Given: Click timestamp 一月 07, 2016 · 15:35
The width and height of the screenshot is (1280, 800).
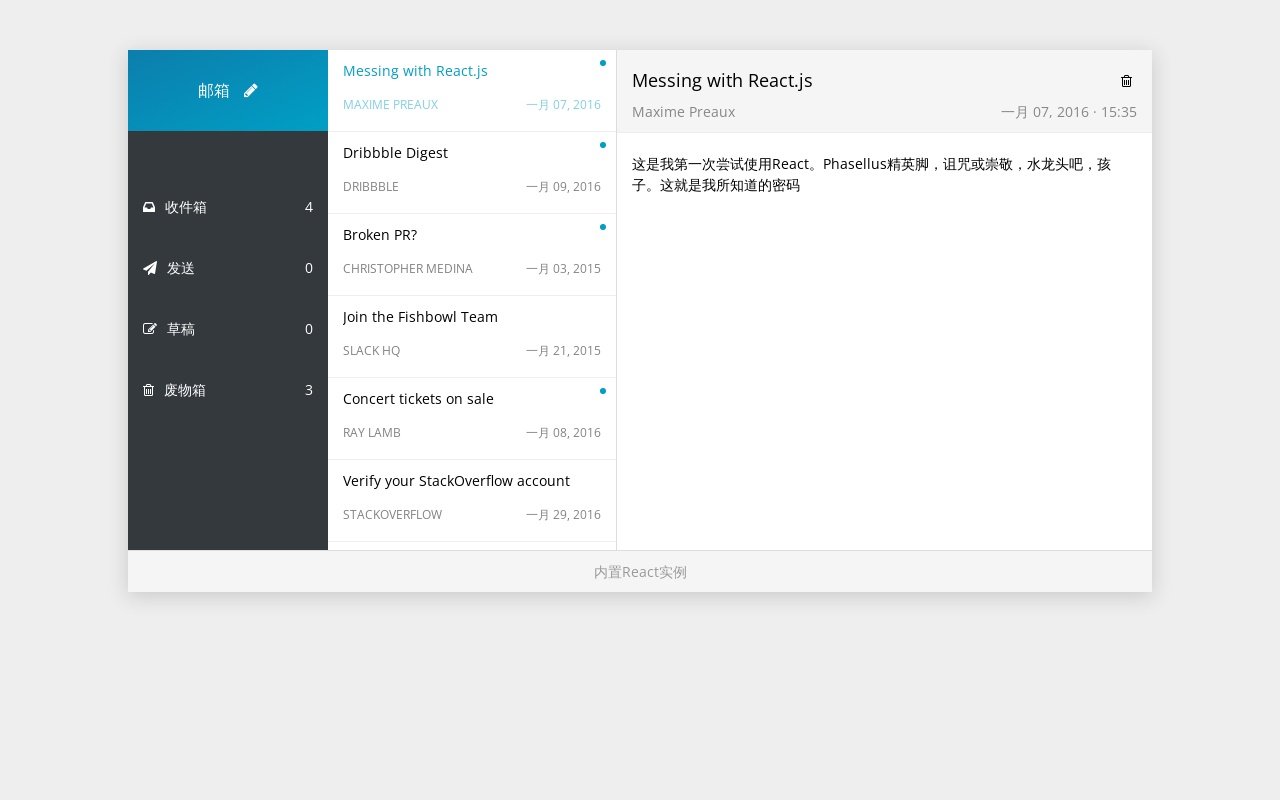Looking at the screenshot, I should pos(1069,112).
